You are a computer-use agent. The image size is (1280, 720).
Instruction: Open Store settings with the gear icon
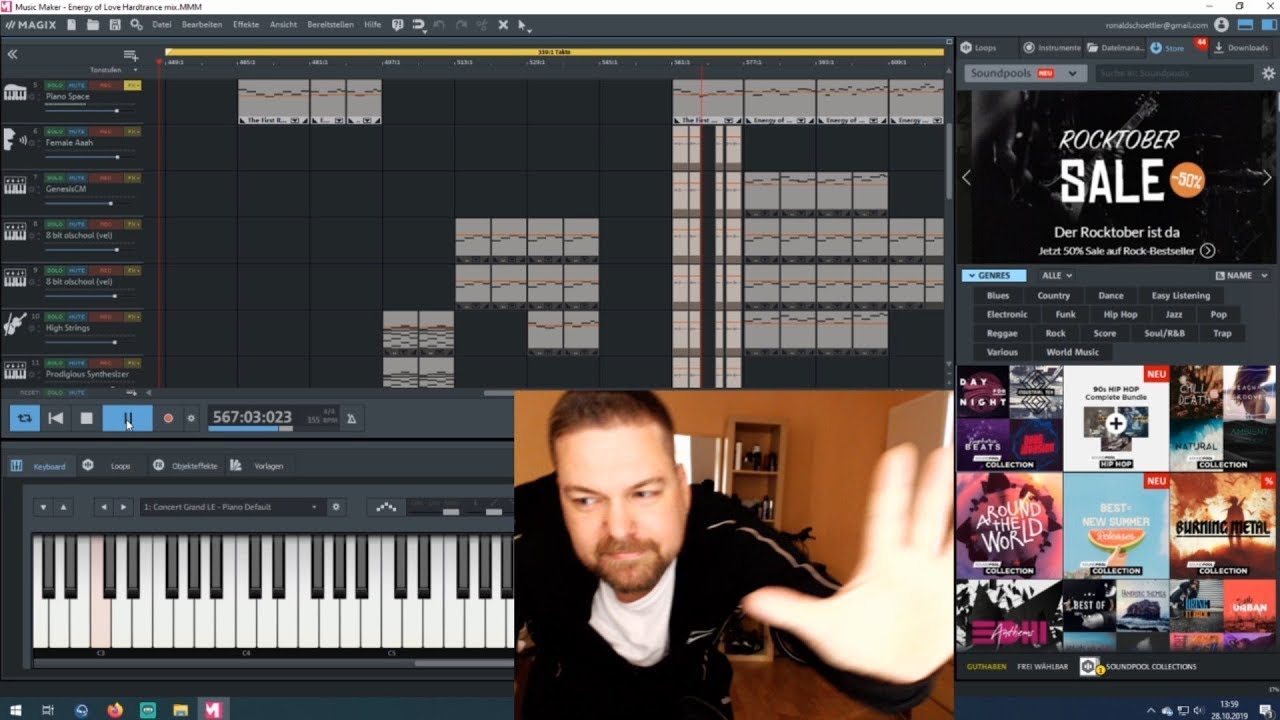(x=1268, y=73)
